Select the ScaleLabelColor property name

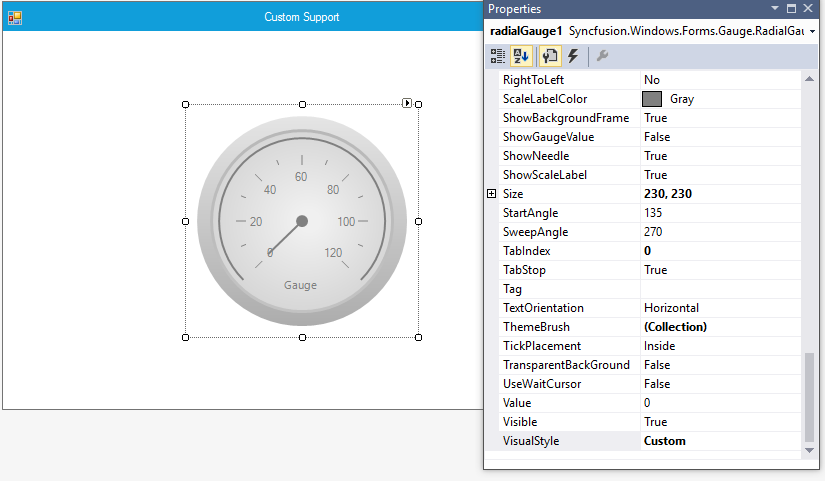pyautogui.click(x=545, y=99)
